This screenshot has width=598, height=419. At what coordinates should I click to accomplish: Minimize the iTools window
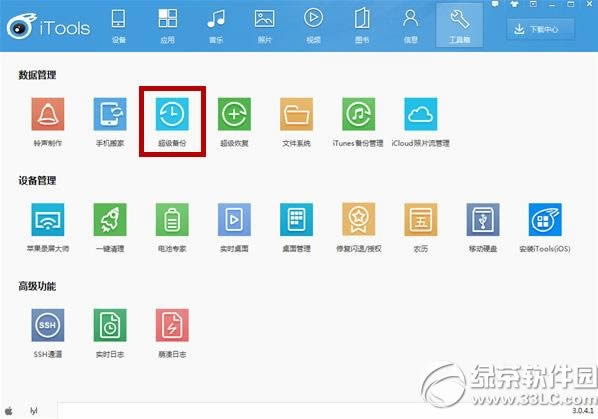pos(552,5)
